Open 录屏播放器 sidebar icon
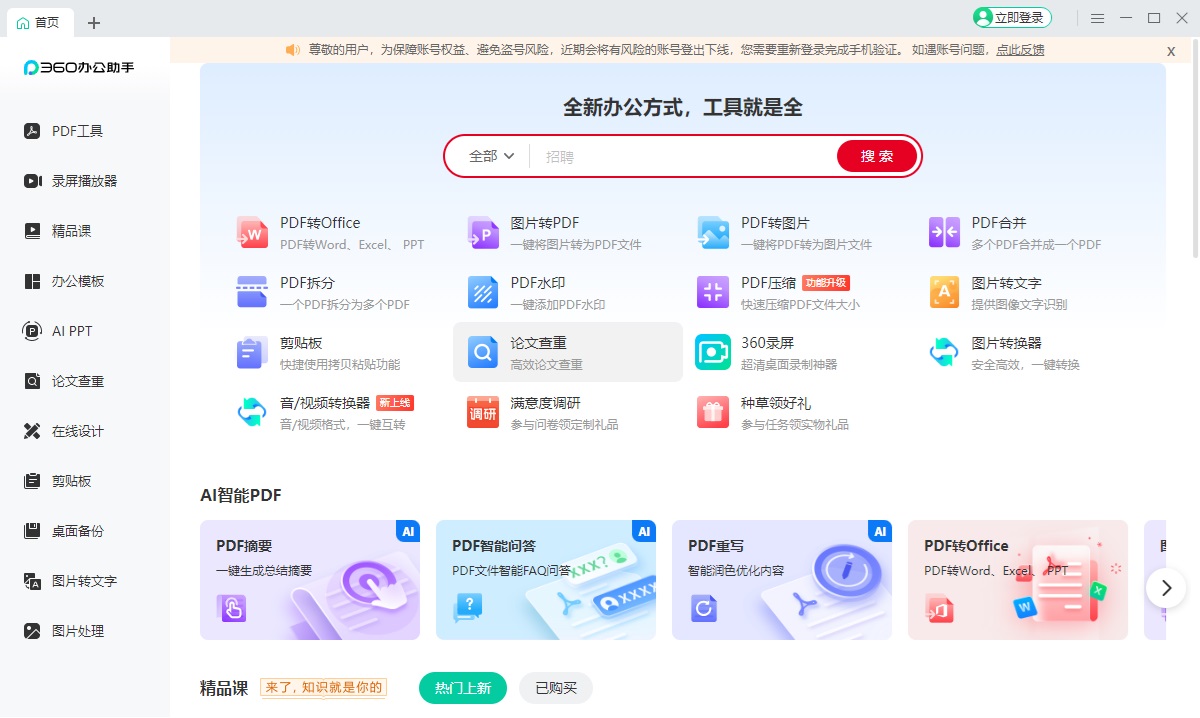This screenshot has height=718, width=1200. coord(32,181)
